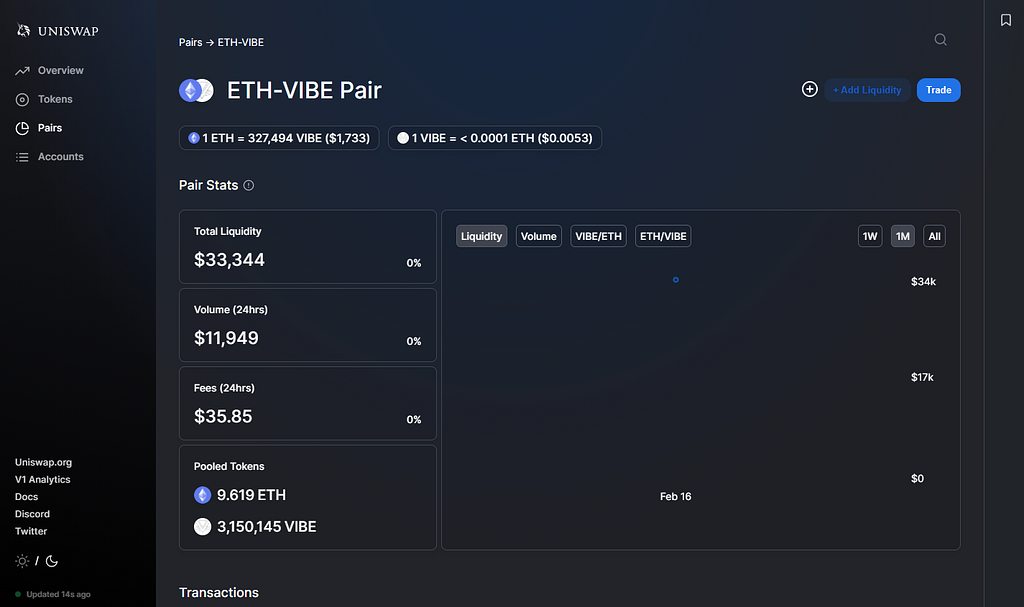Click the Overview trend-line icon

tap(22, 71)
